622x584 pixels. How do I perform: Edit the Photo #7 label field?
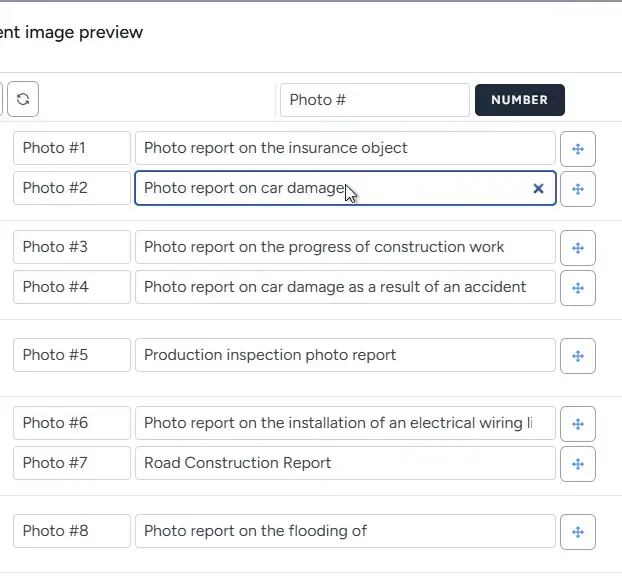tap(72, 463)
